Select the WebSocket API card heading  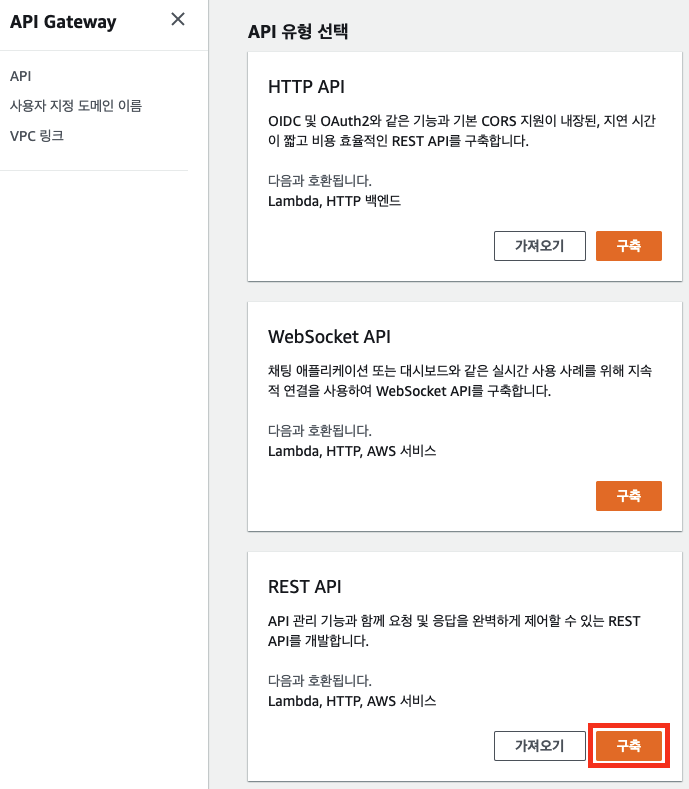point(329,337)
